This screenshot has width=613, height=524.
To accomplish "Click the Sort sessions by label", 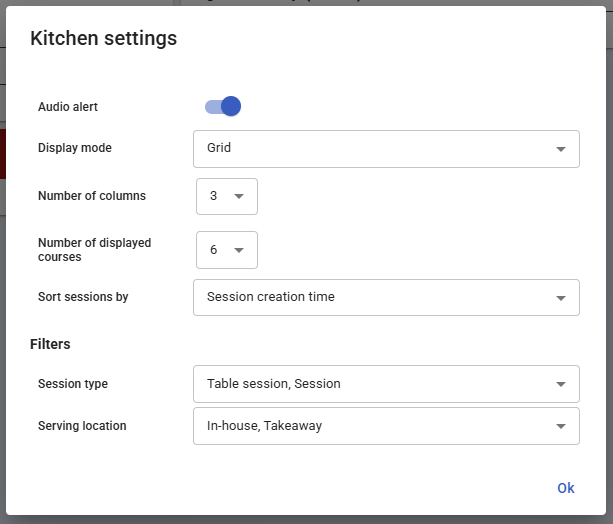I will pos(83,297).
